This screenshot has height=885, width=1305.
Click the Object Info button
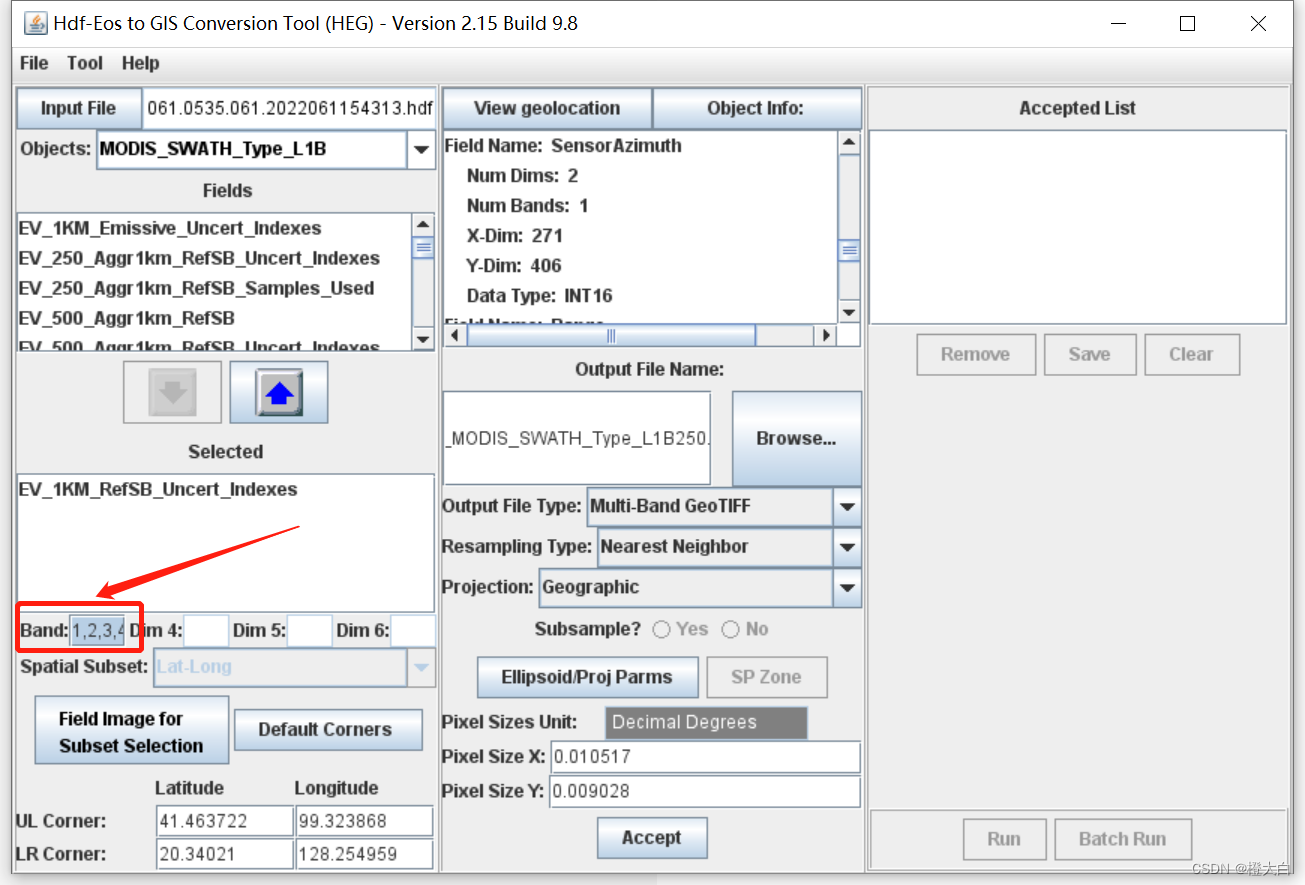tap(756, 108)
